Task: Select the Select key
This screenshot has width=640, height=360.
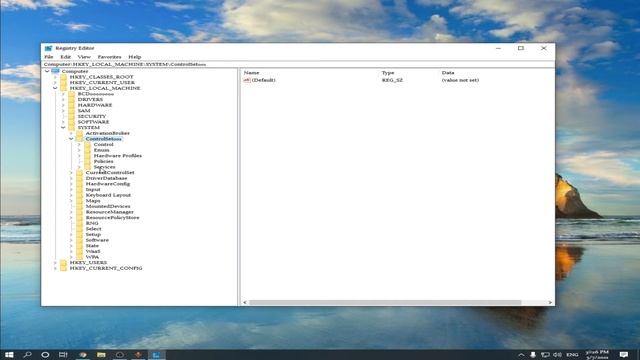Action: point(93,229)
